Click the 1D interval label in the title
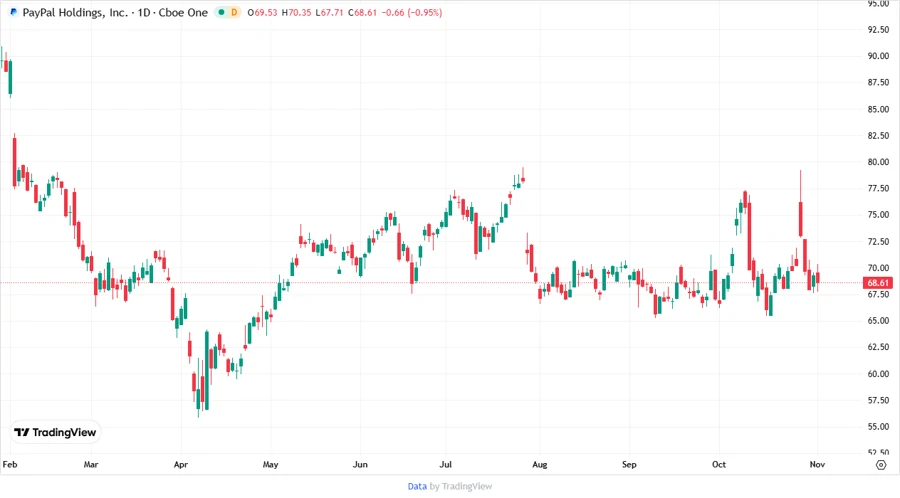900x498 pixels. [143, 13]
